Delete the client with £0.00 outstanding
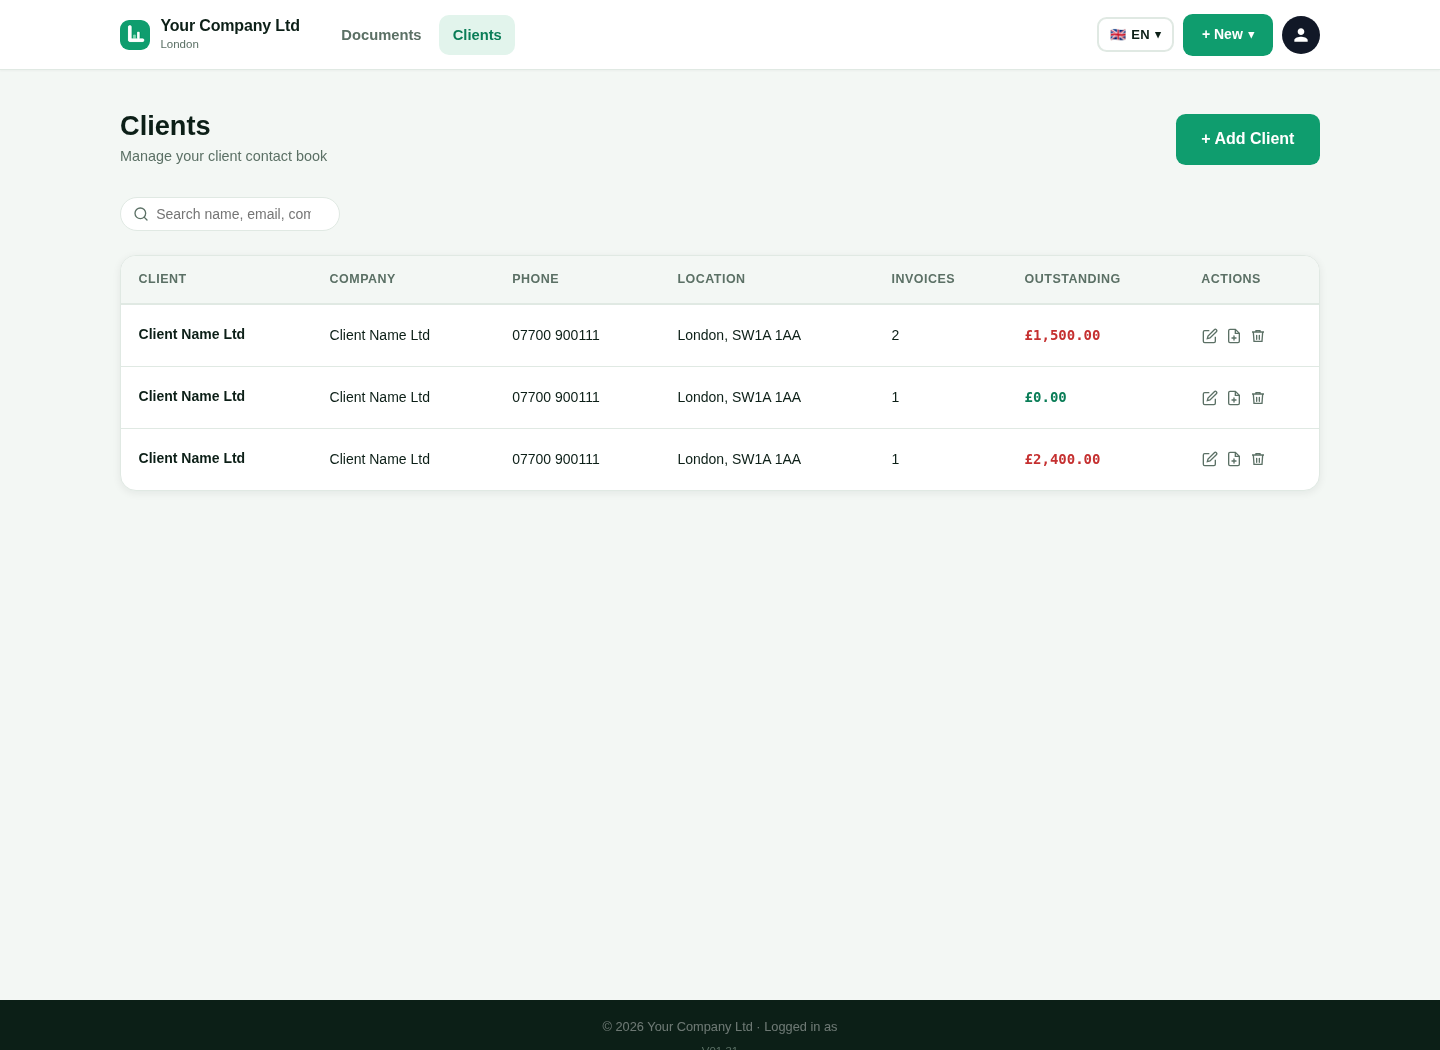The height and width of the screenshot is (1050, 1440). click(x=1258, y=398)
